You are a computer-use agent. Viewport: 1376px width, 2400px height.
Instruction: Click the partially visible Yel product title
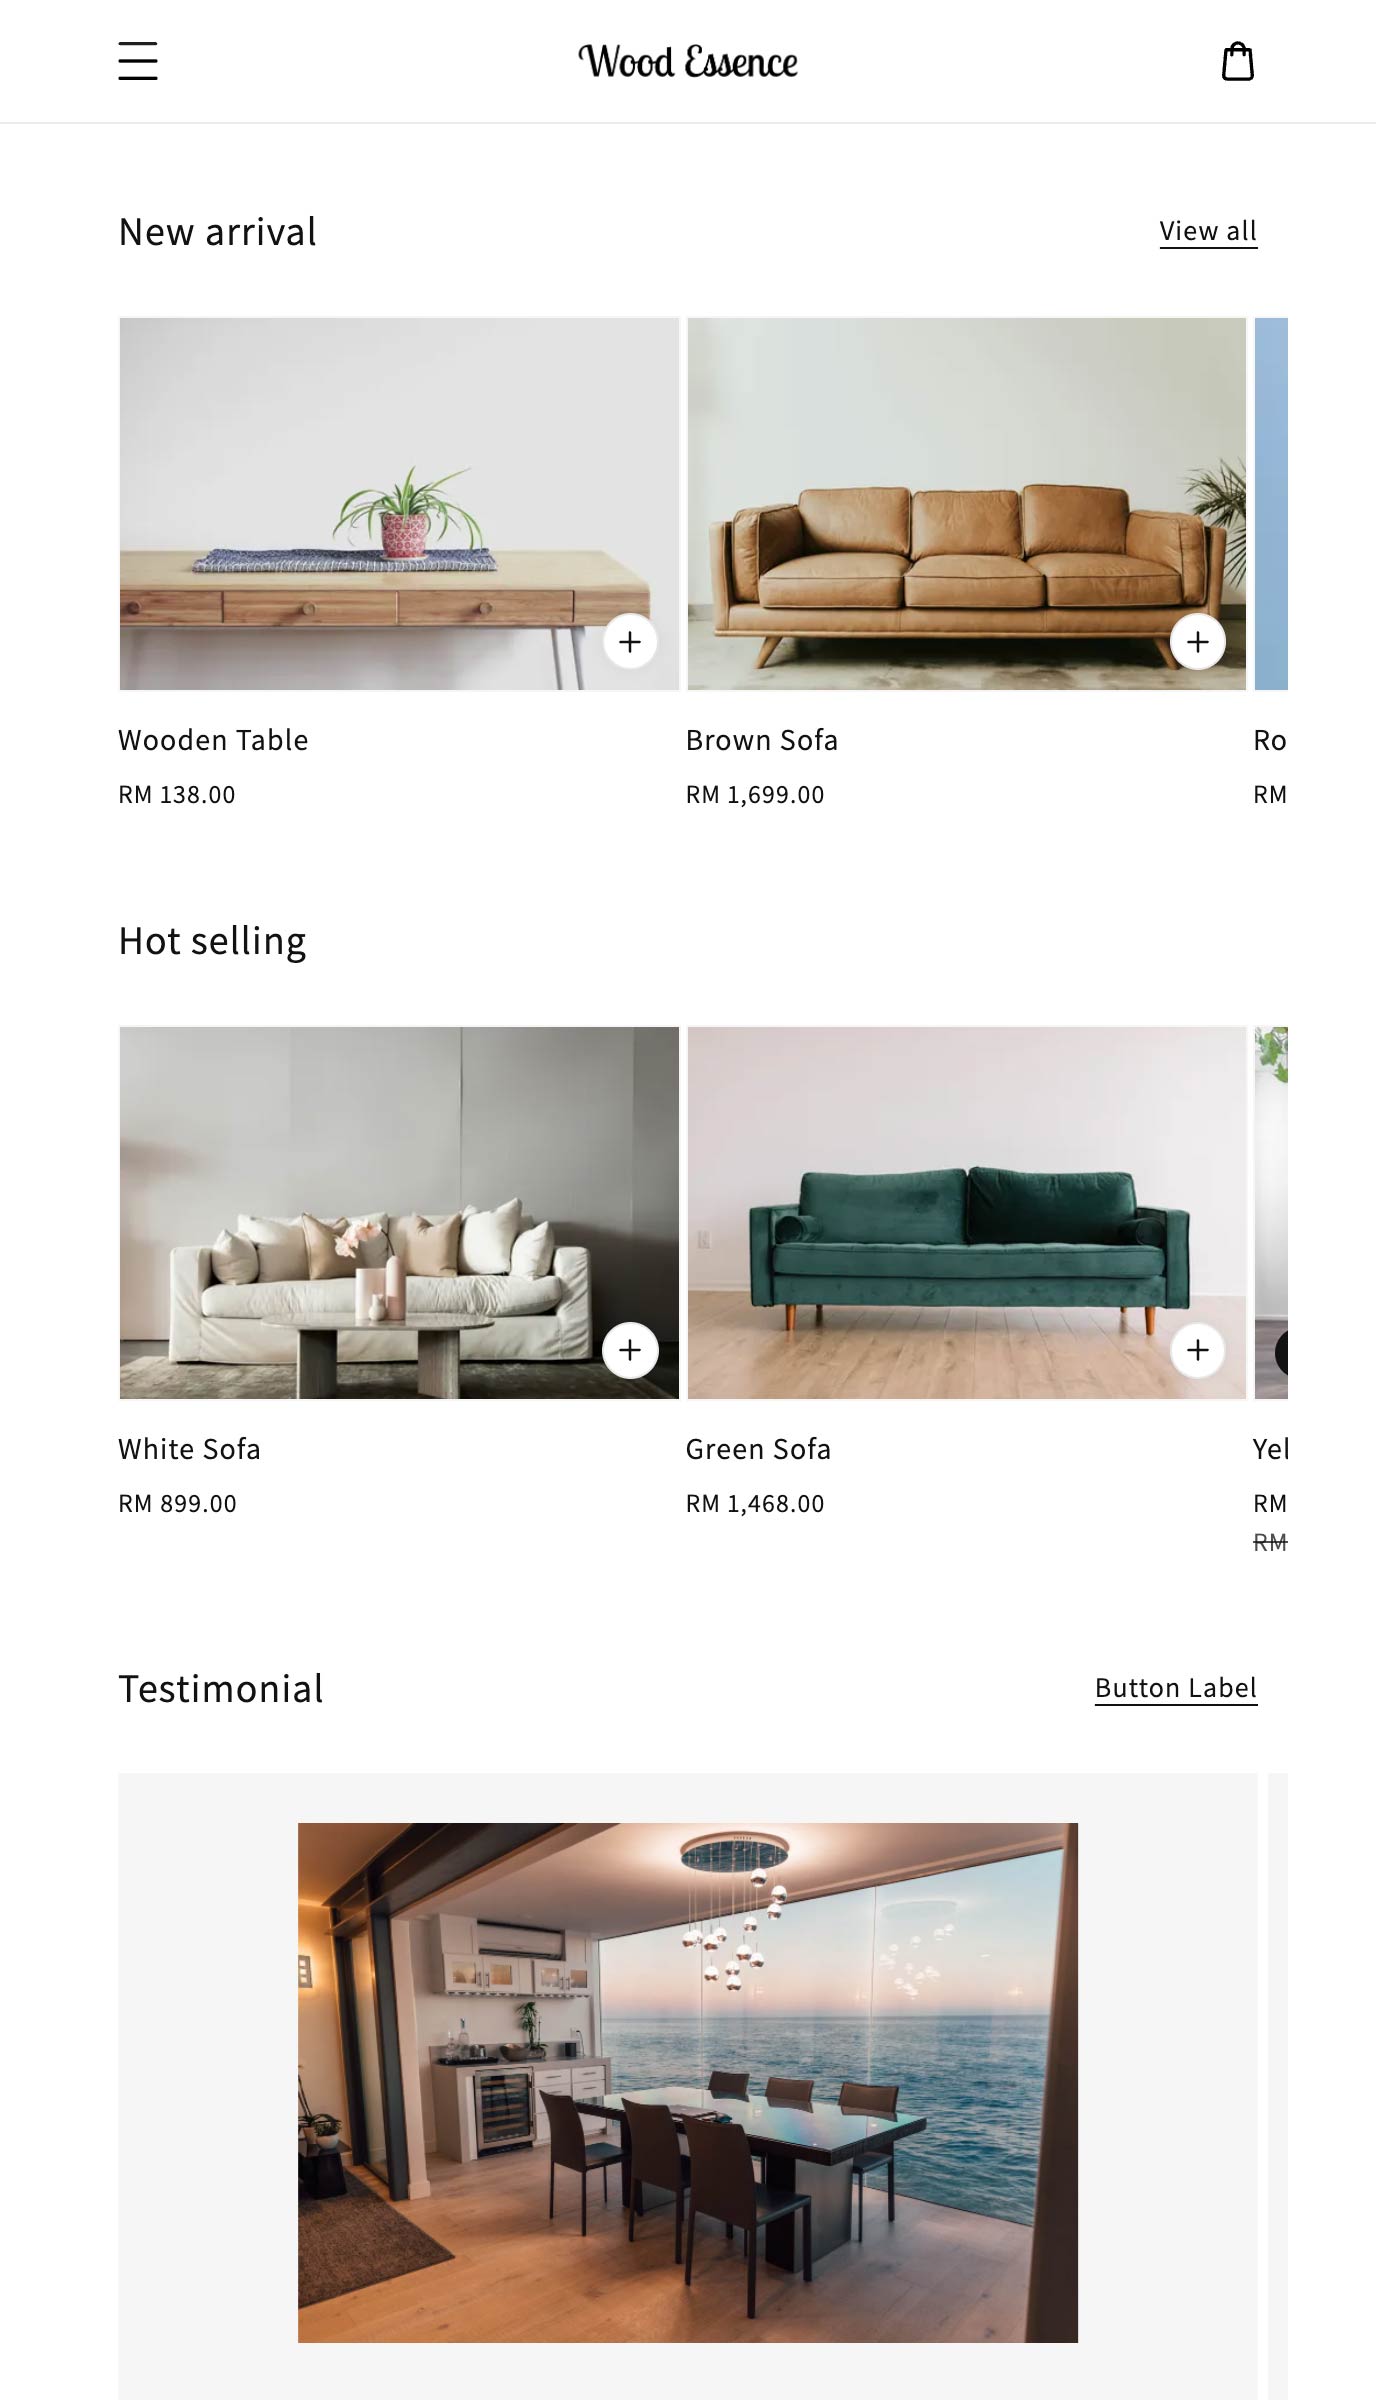pos(1270,1449)
